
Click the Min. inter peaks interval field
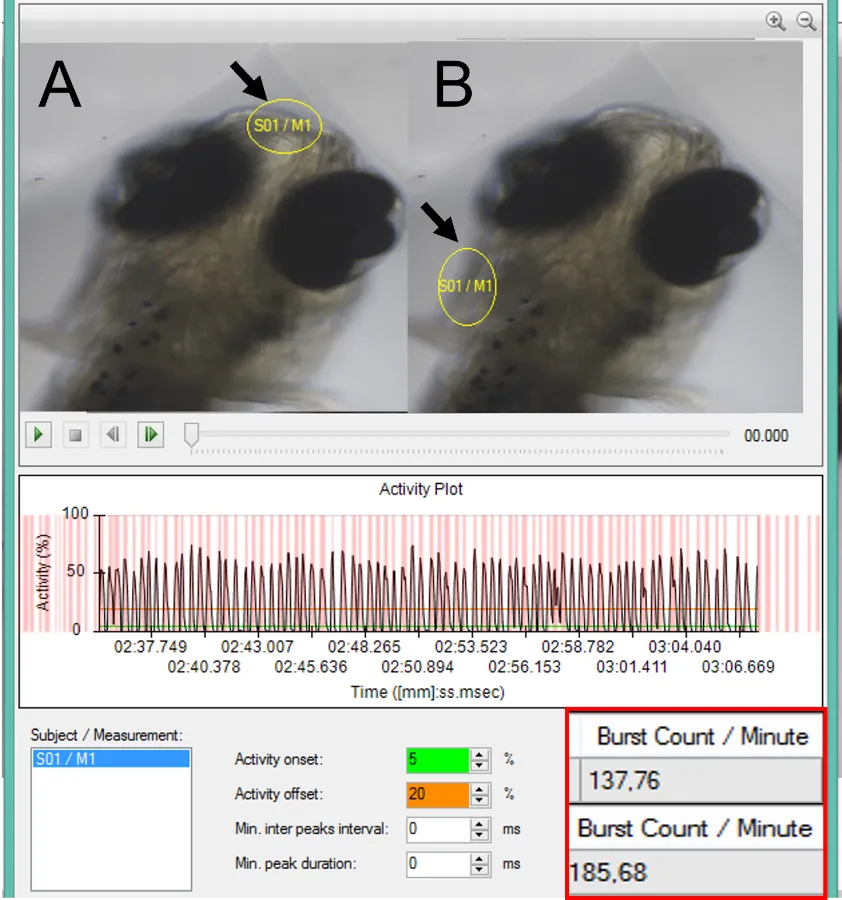pos(437,829)
